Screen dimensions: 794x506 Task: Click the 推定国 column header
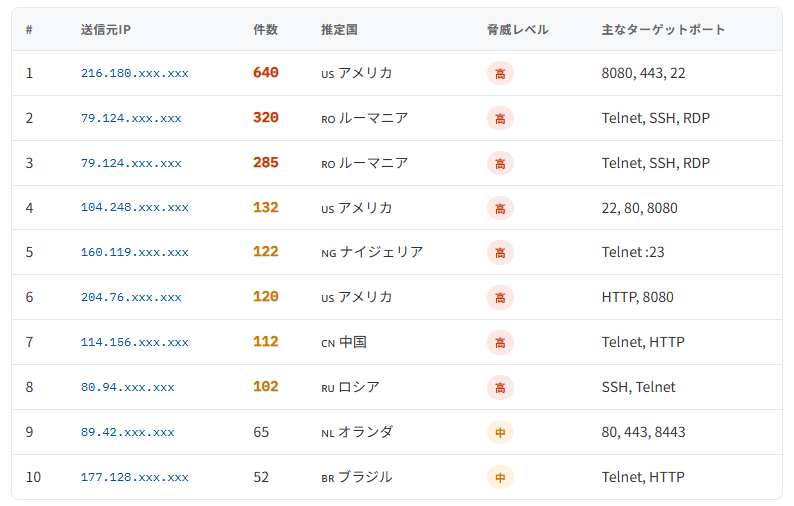pos(339,30)
